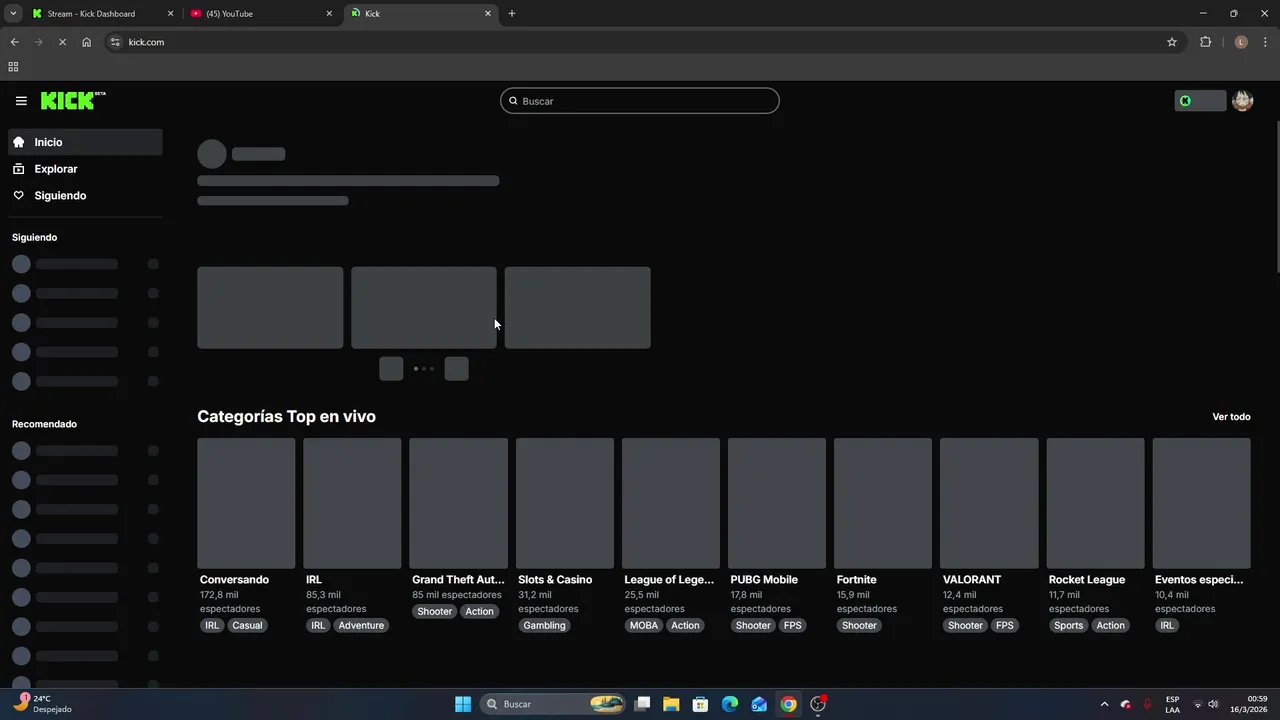
Task: Click the FPS tag under PUBG Mobile
Action: pos(793,626)
